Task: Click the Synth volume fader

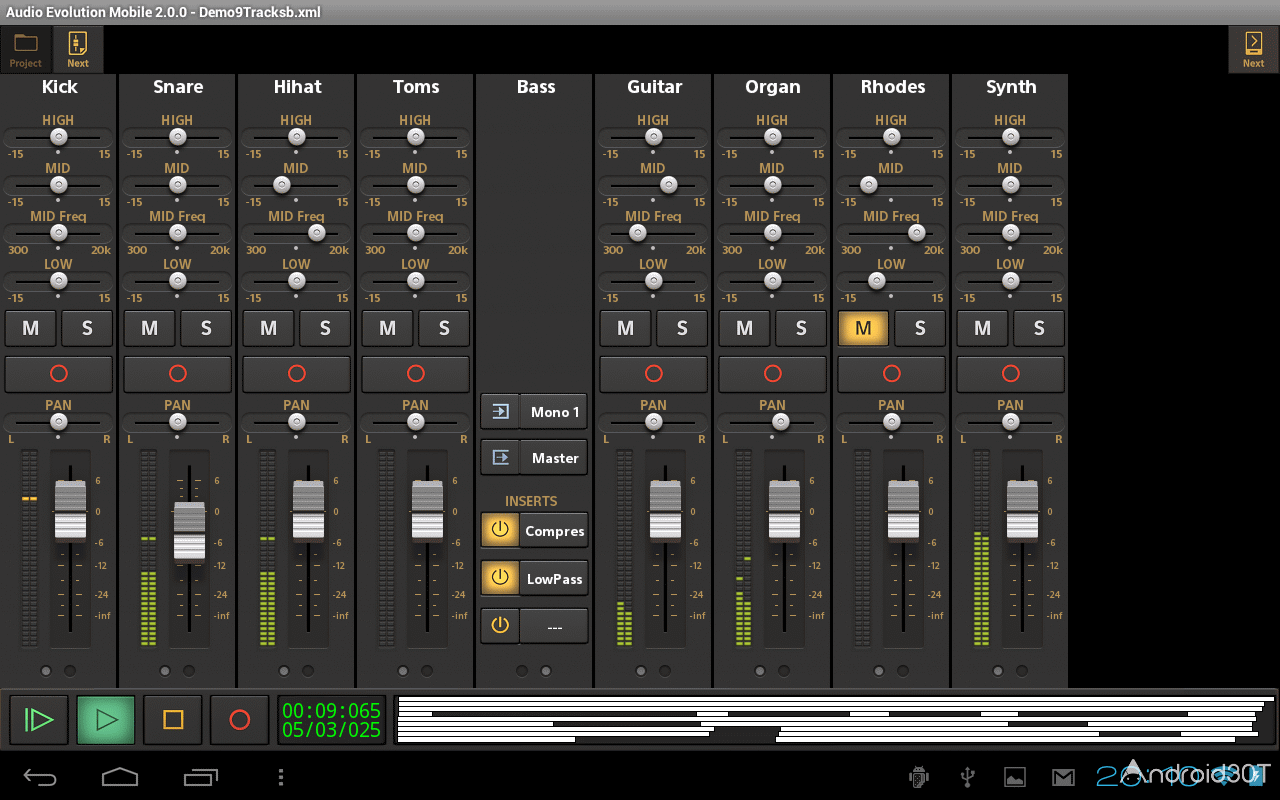Action: coord(1022,510)
